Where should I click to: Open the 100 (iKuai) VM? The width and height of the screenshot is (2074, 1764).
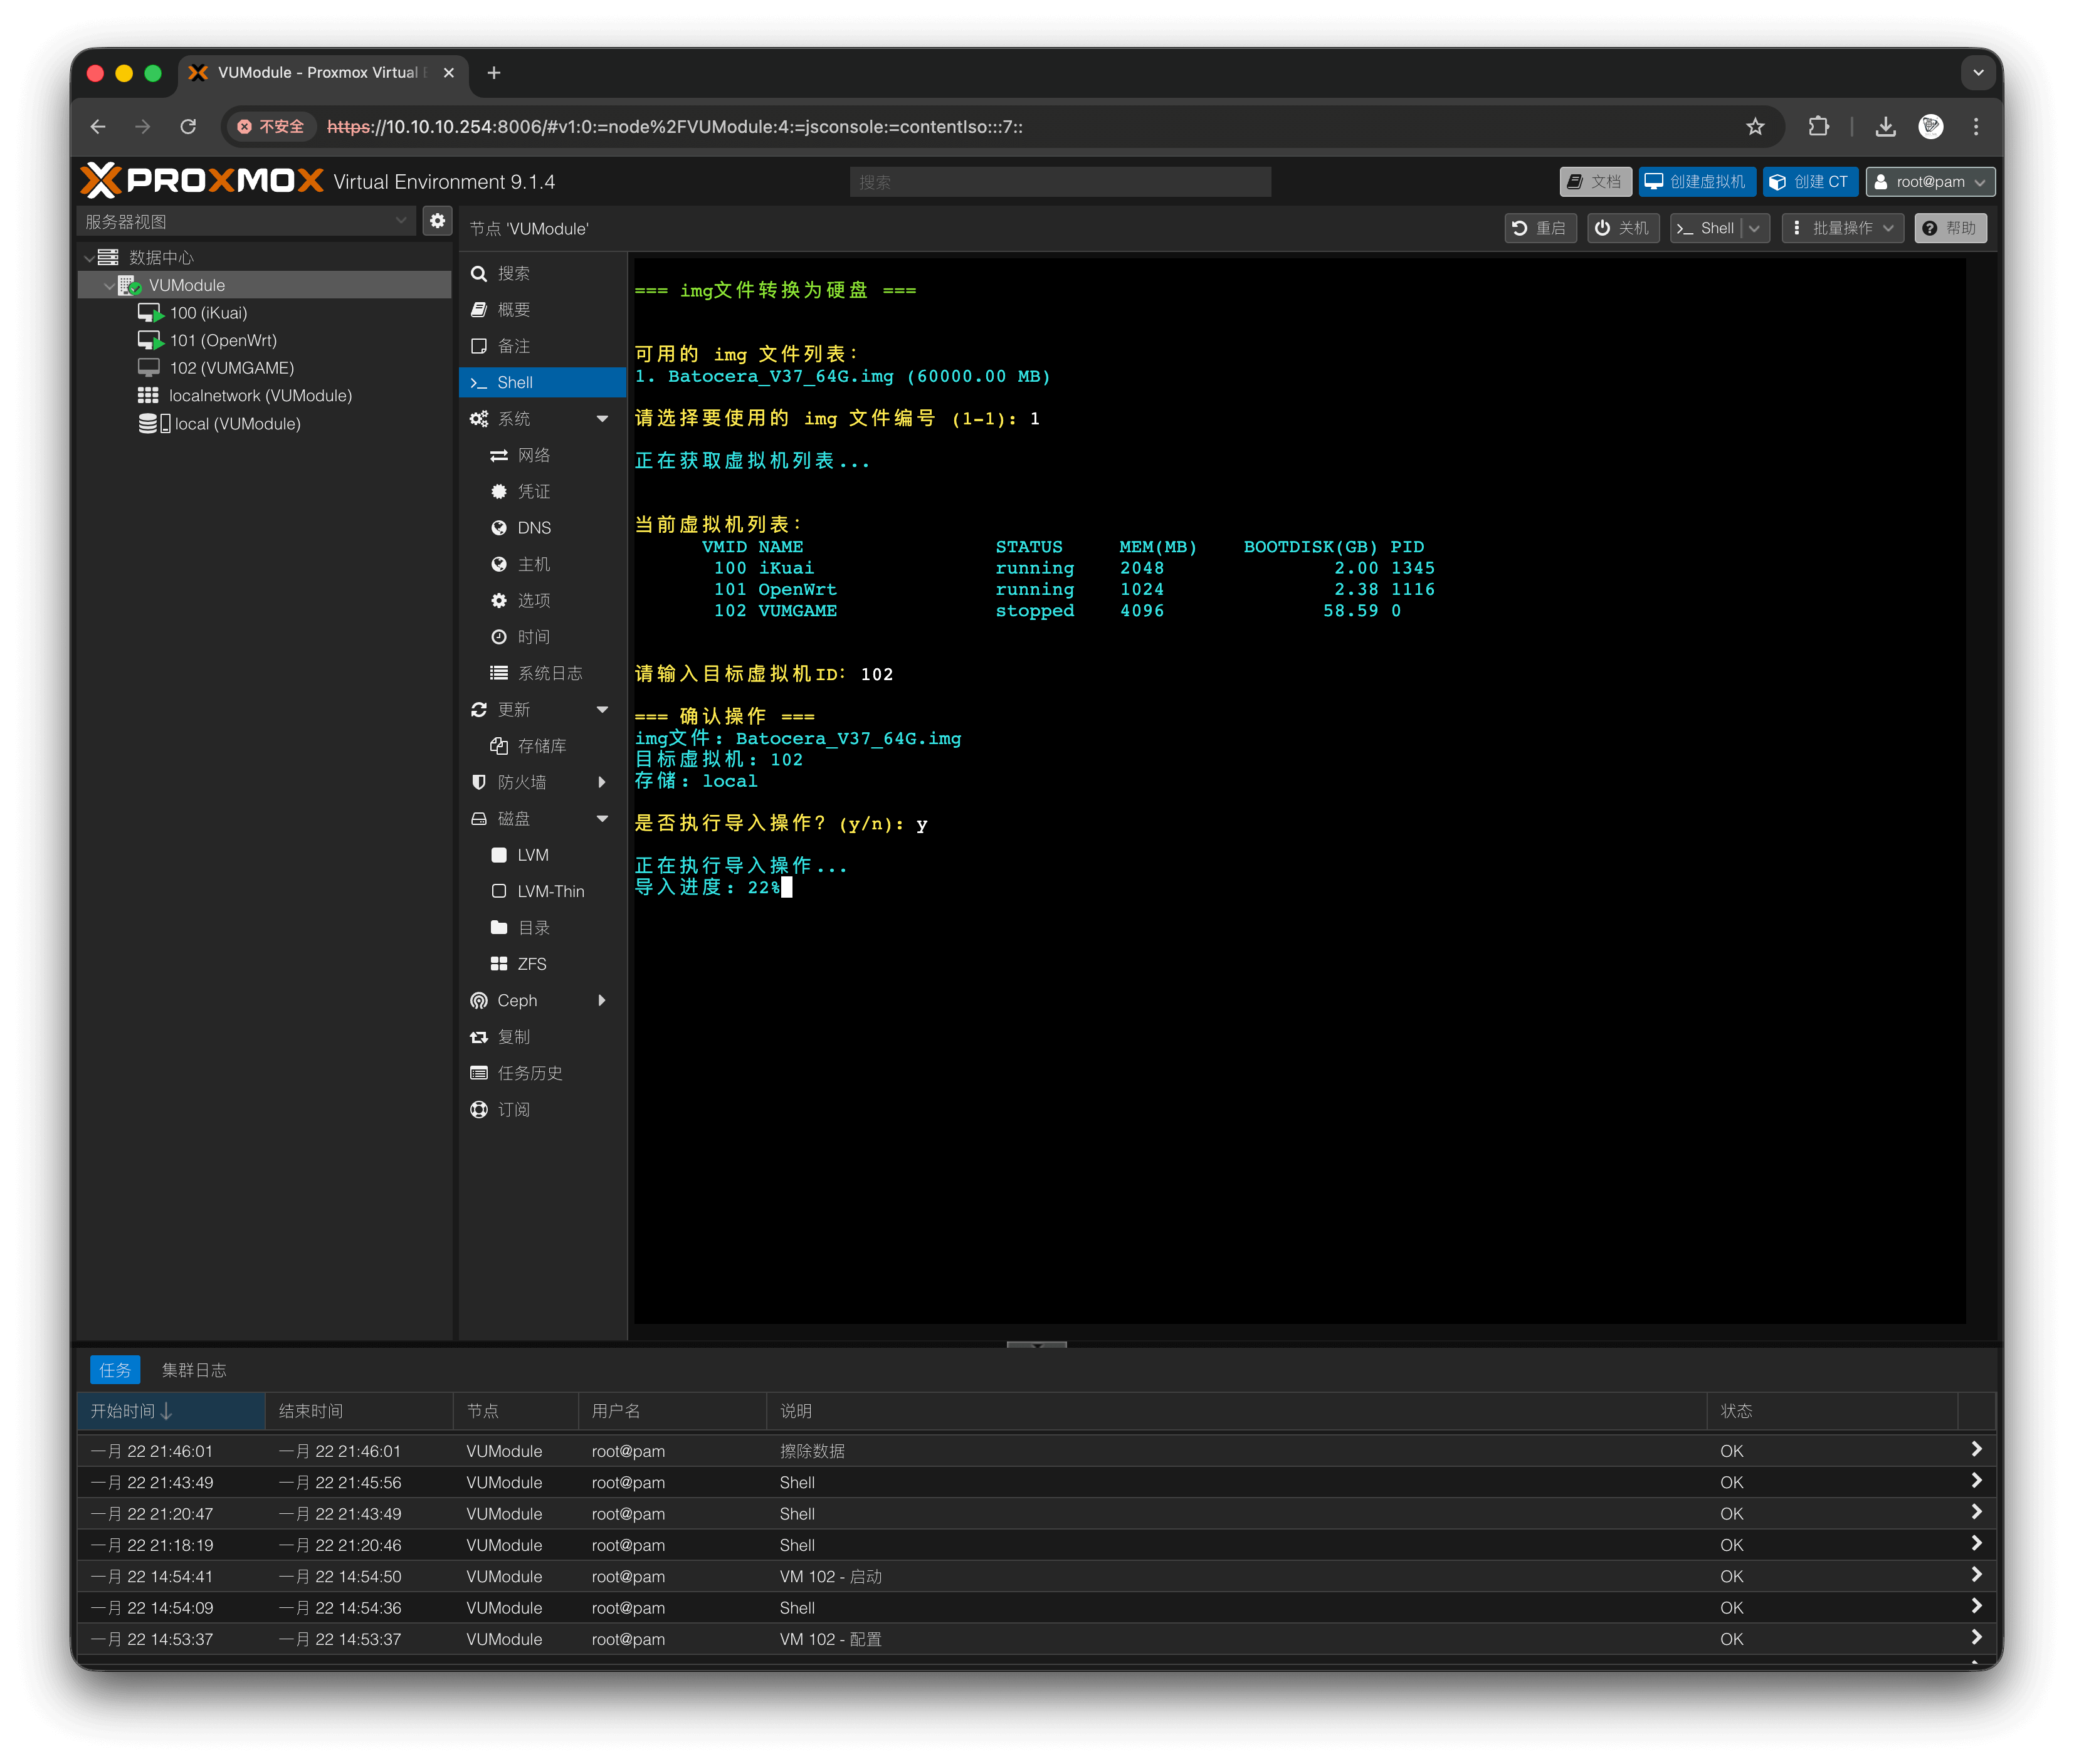(x=208, y=313)
